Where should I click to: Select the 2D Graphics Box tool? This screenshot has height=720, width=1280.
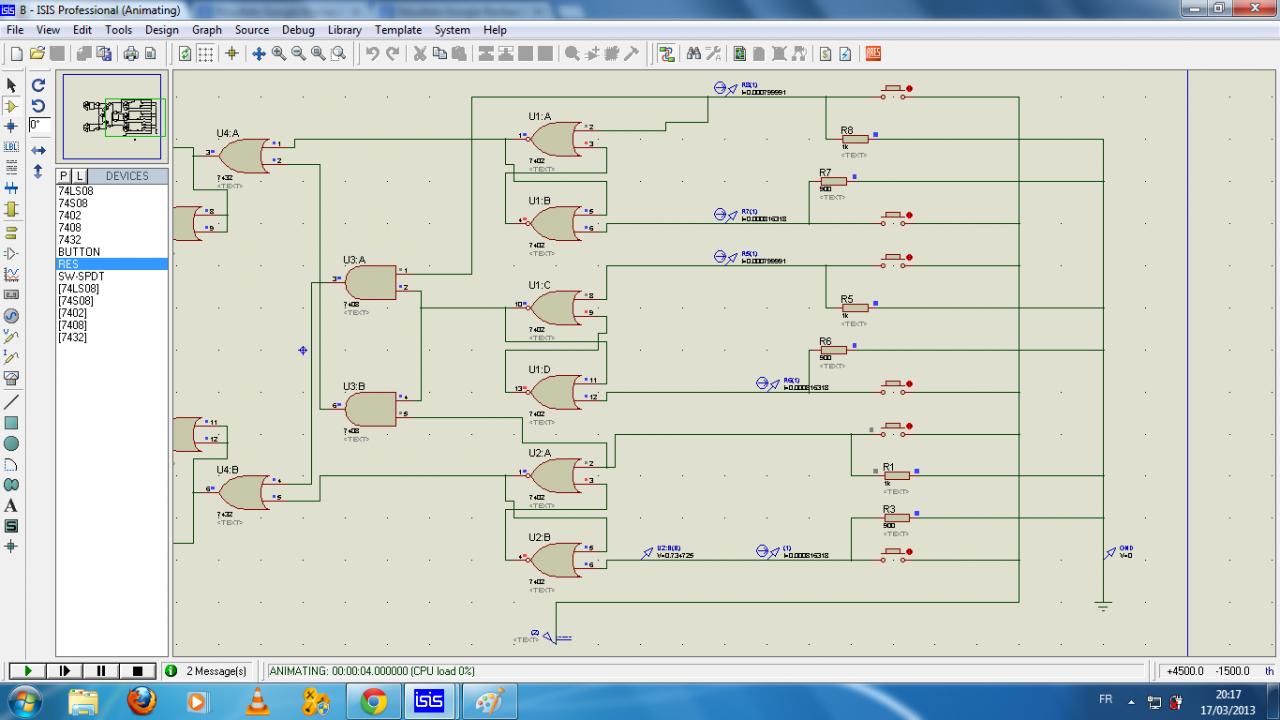12,423
